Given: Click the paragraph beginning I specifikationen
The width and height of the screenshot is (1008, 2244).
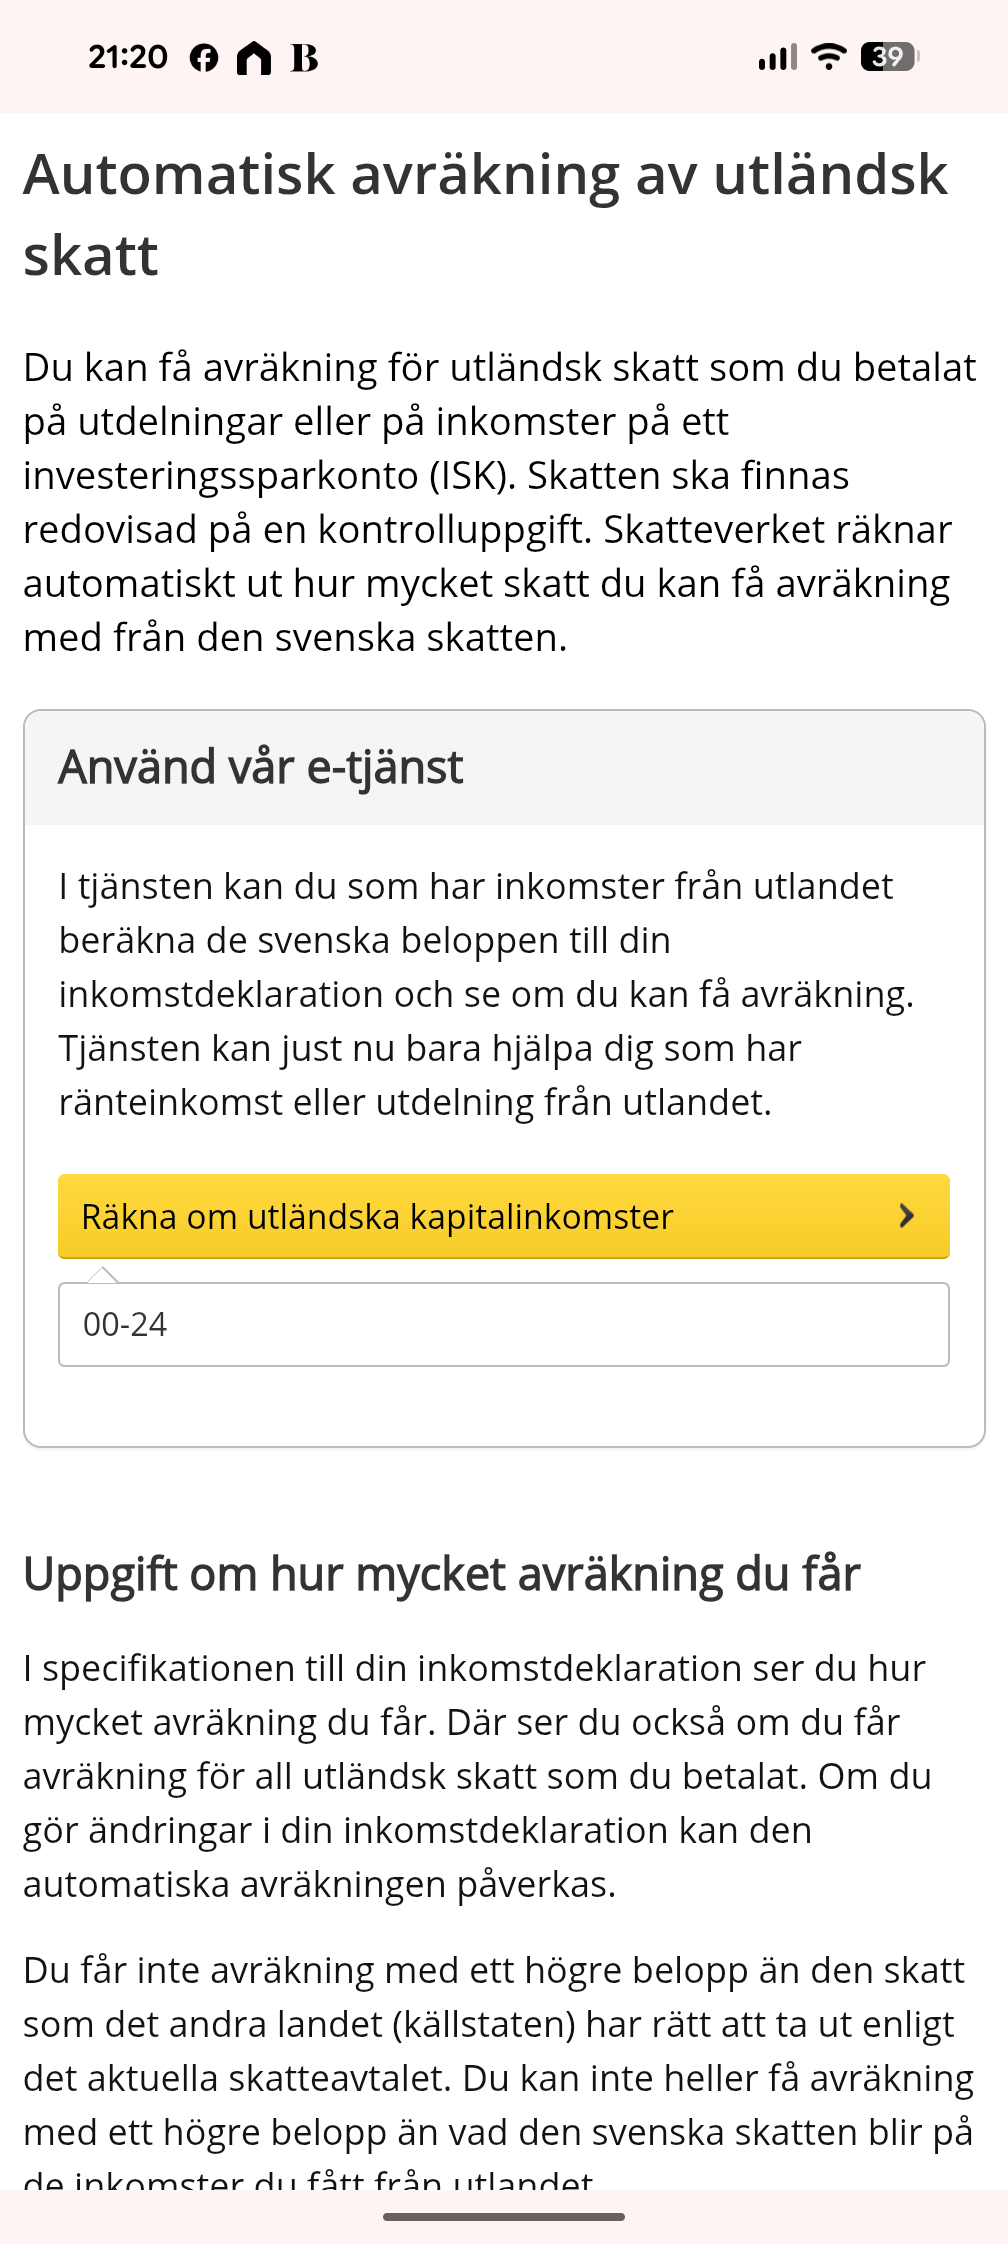Looking at the screenshot, I should (478, 1776).
